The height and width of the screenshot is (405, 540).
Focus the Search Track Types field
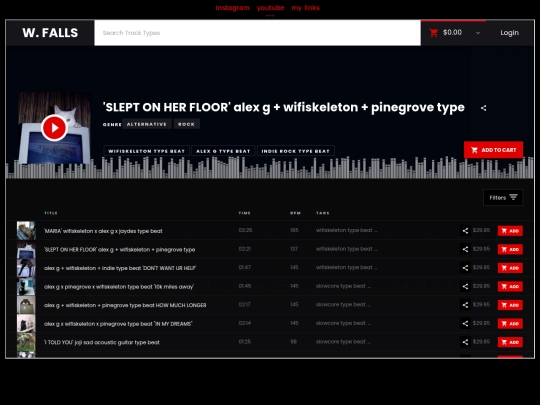(257, 33)
